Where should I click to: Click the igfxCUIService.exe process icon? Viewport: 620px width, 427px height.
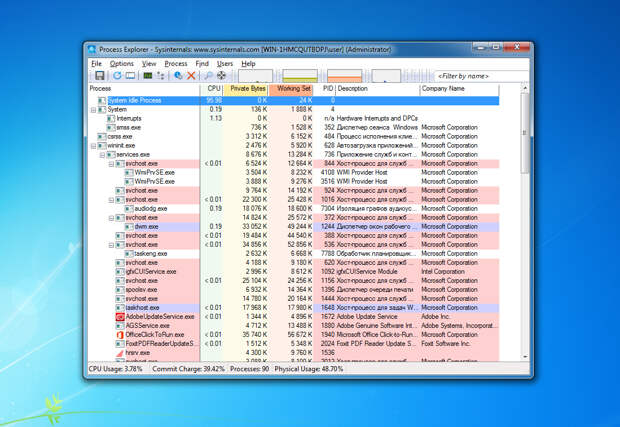120,272
